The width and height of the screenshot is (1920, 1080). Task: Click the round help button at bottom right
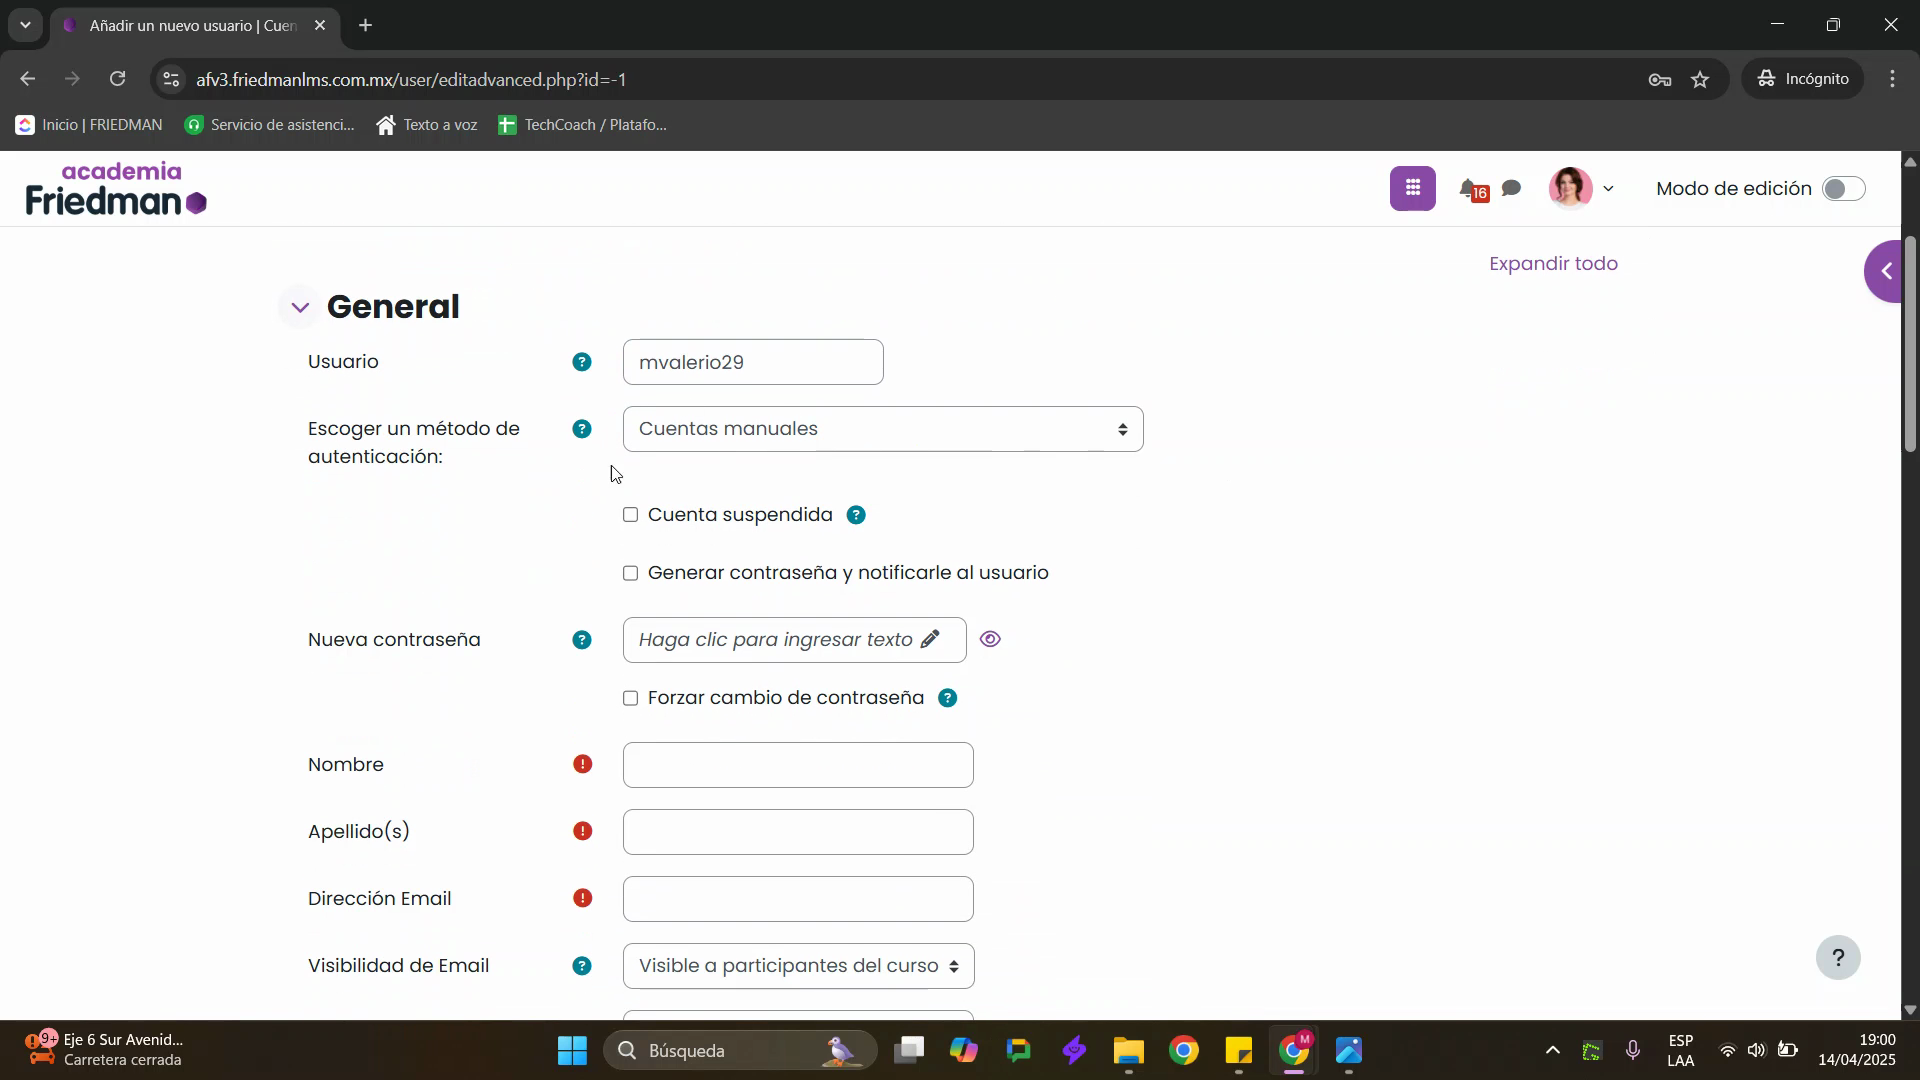click(1837, 957)
